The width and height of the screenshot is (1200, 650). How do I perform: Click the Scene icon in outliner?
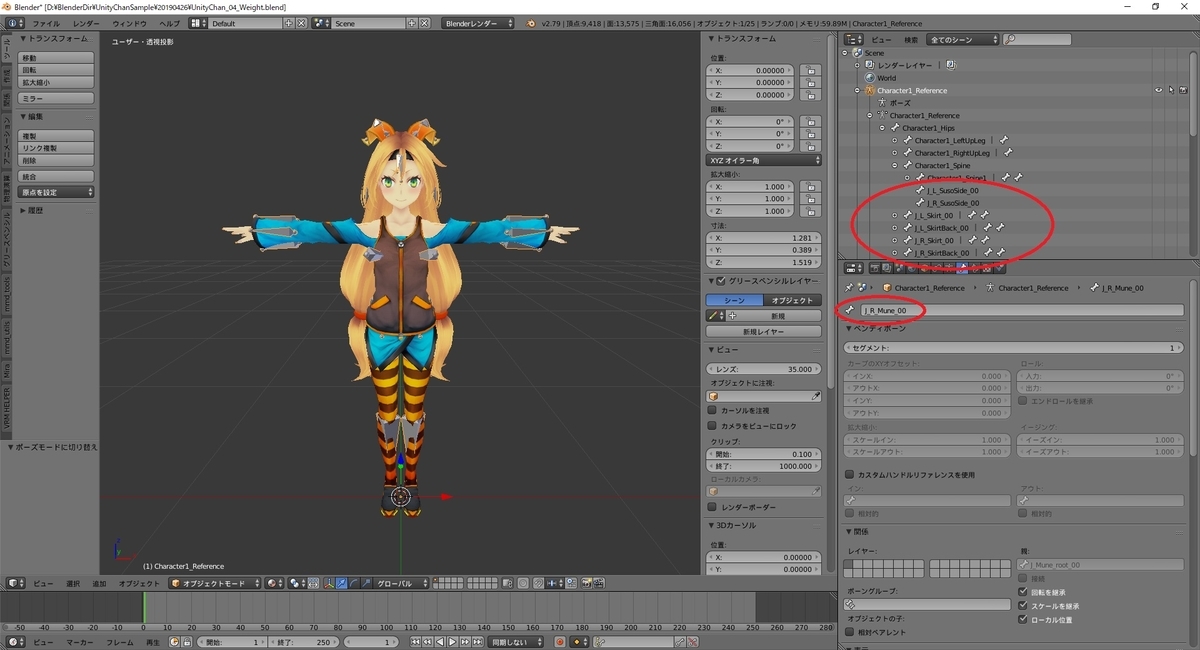coord(857,53)
